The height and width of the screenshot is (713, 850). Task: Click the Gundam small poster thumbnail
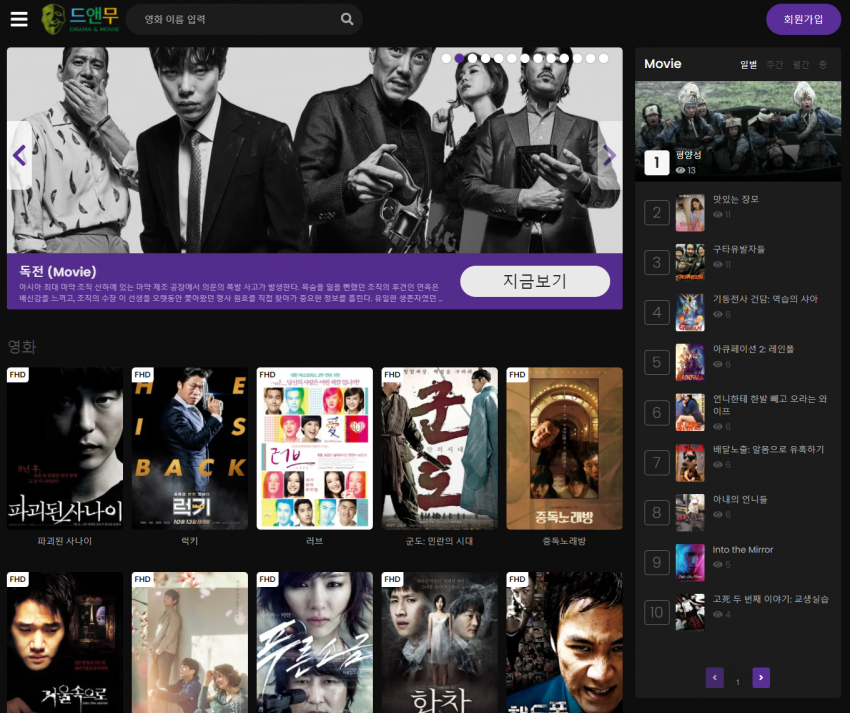pos(690,312)
